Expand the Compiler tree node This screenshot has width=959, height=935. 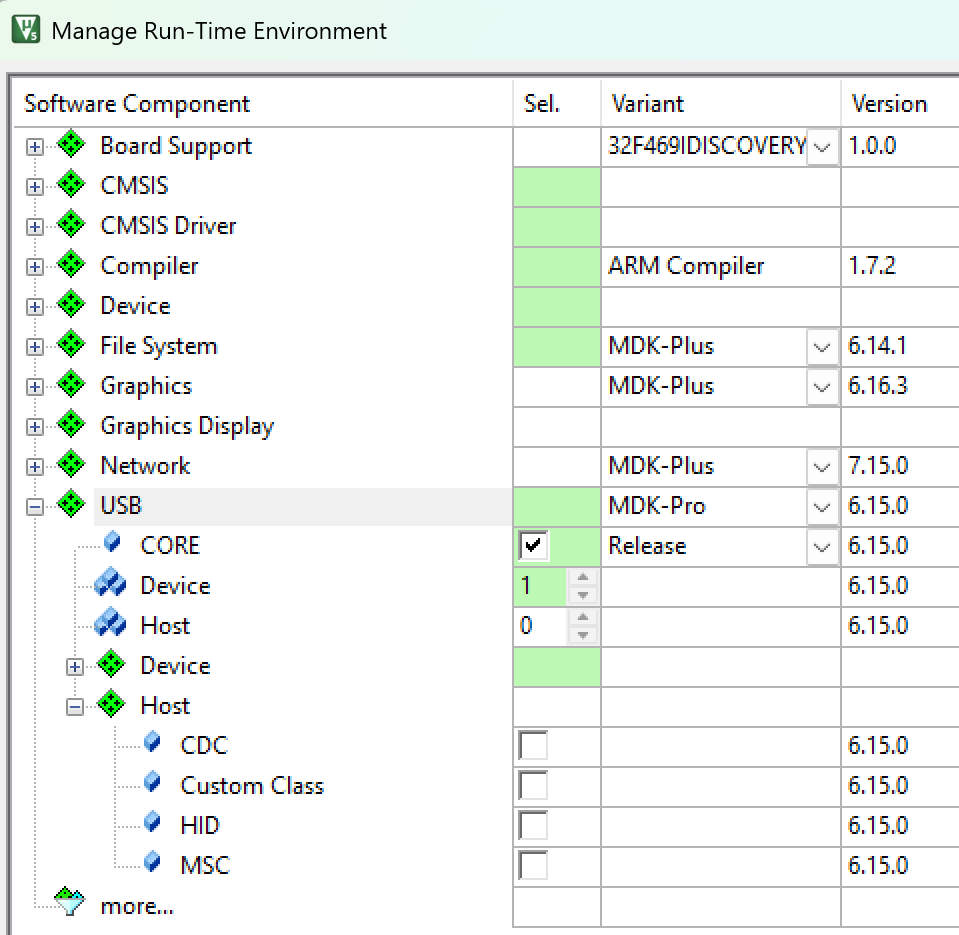click(35, 267)
